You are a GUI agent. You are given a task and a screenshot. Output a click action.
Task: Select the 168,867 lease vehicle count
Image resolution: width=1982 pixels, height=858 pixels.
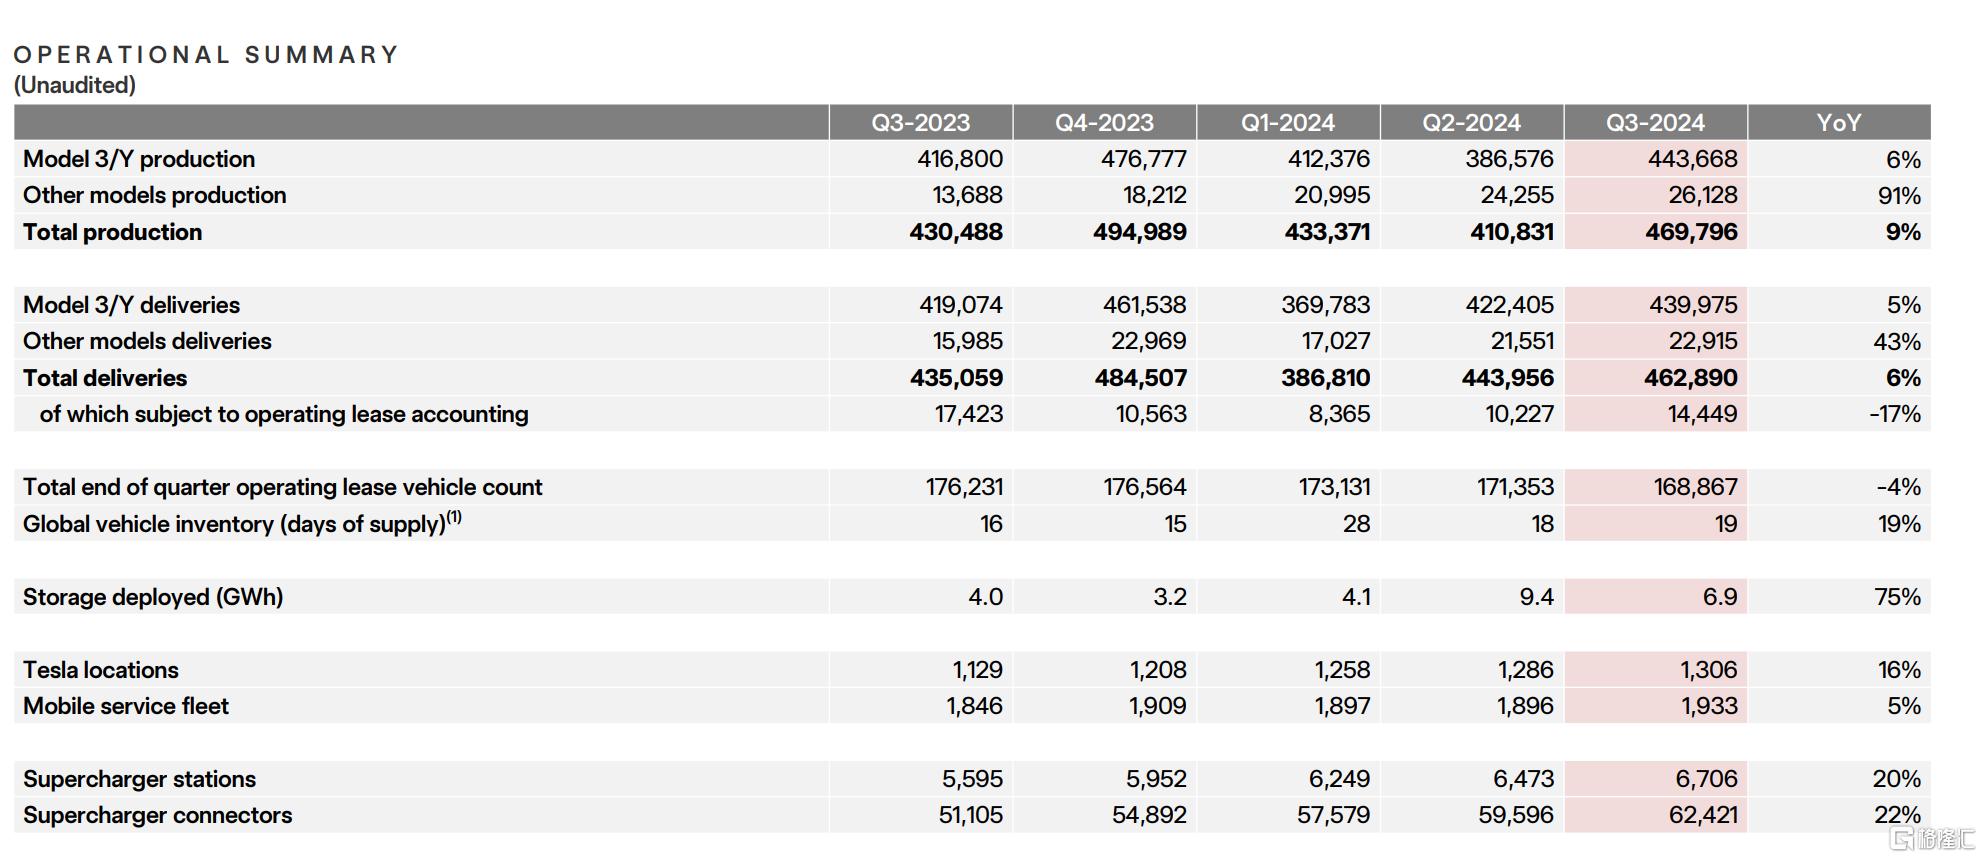(x=1695, y=487)
